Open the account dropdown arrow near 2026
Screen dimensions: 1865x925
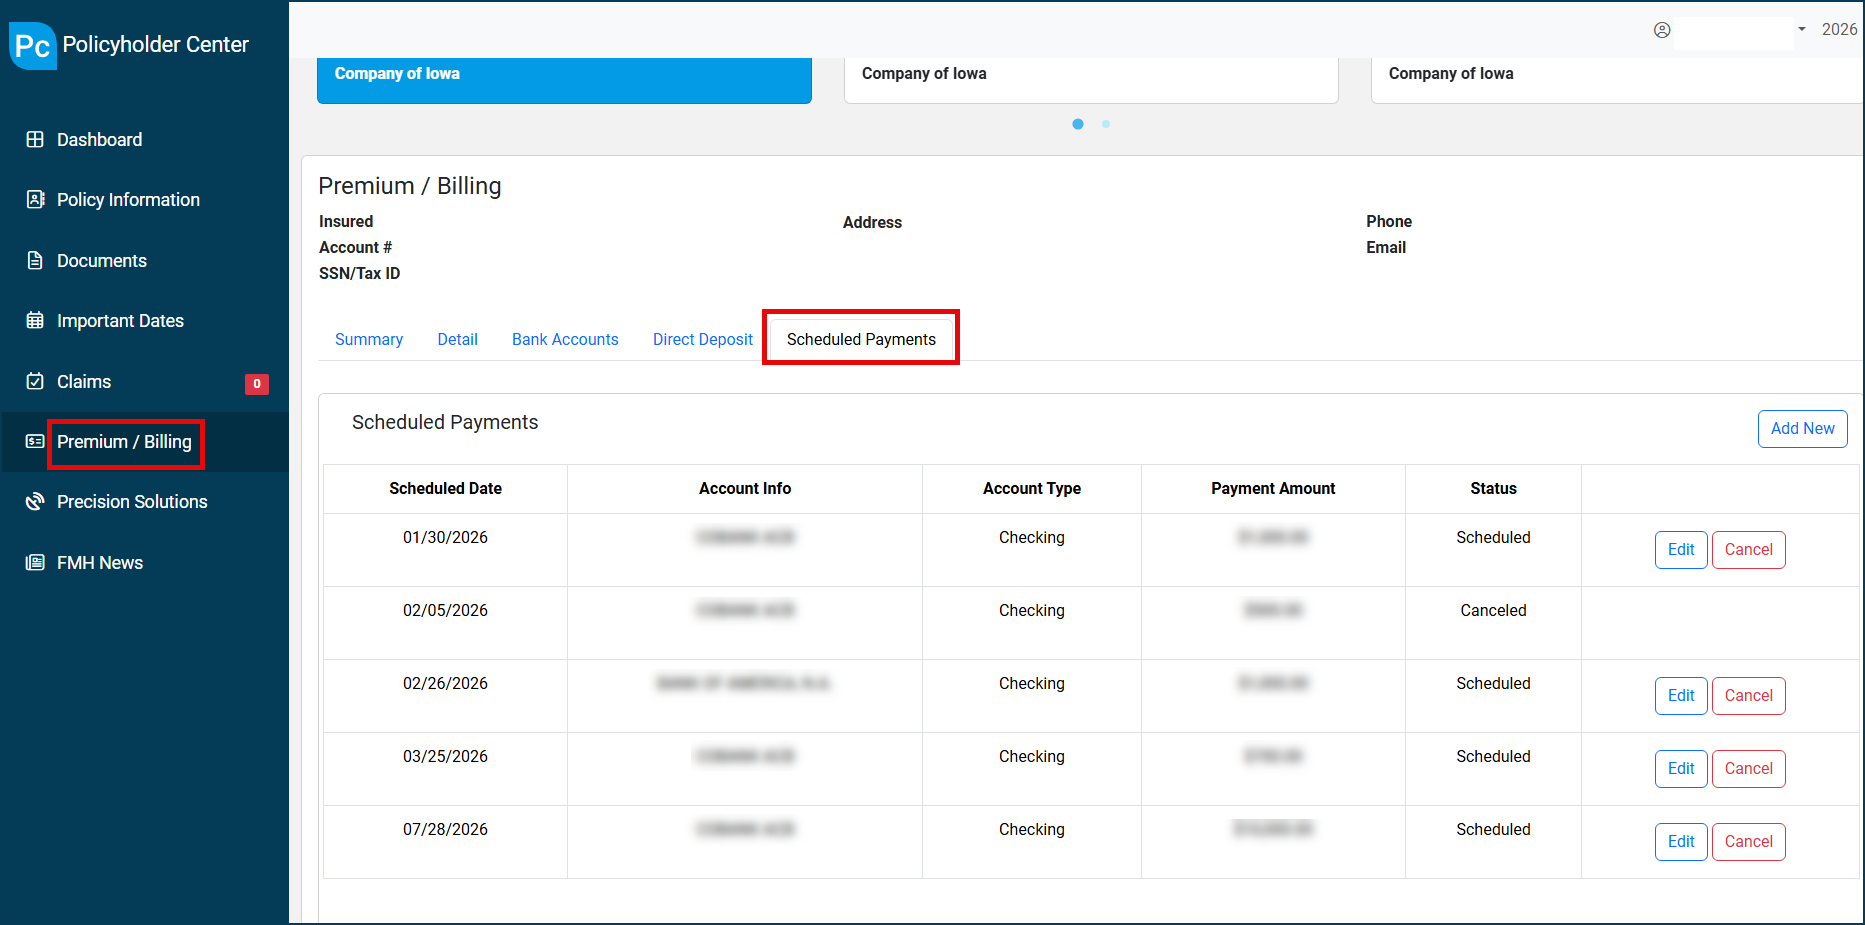[x=1802, y=30]
